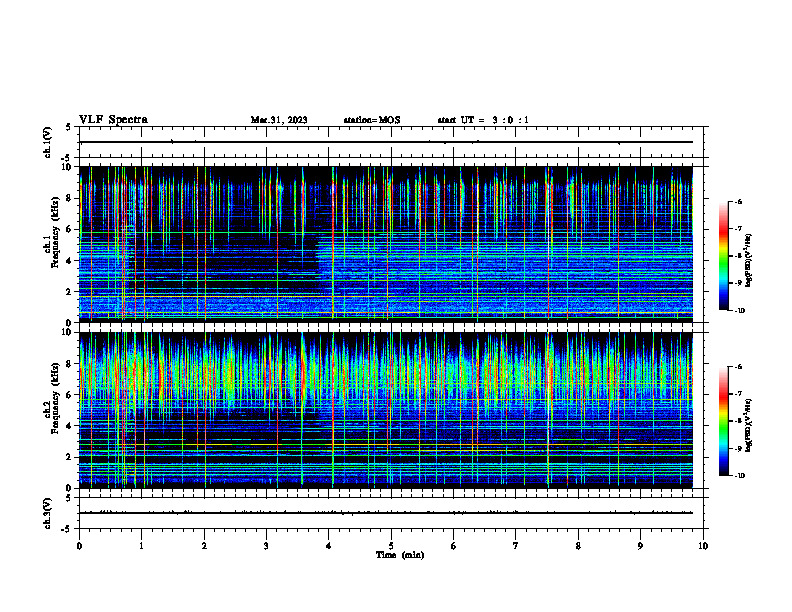Click the "-7" label on ch.2 color bar
The height and width of the screenshot is (612, 792).
click(738, 394)
